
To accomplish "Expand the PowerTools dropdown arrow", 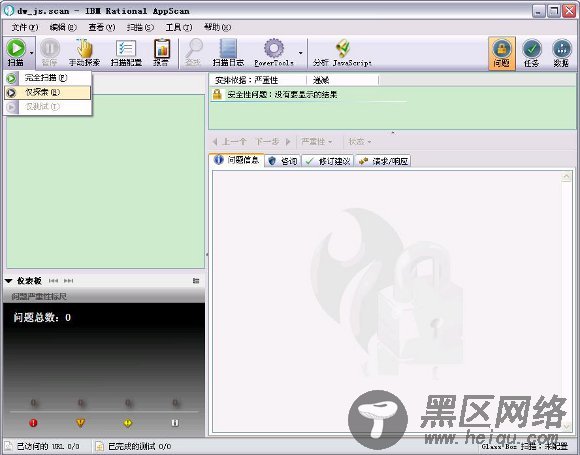I will [301, 53].
